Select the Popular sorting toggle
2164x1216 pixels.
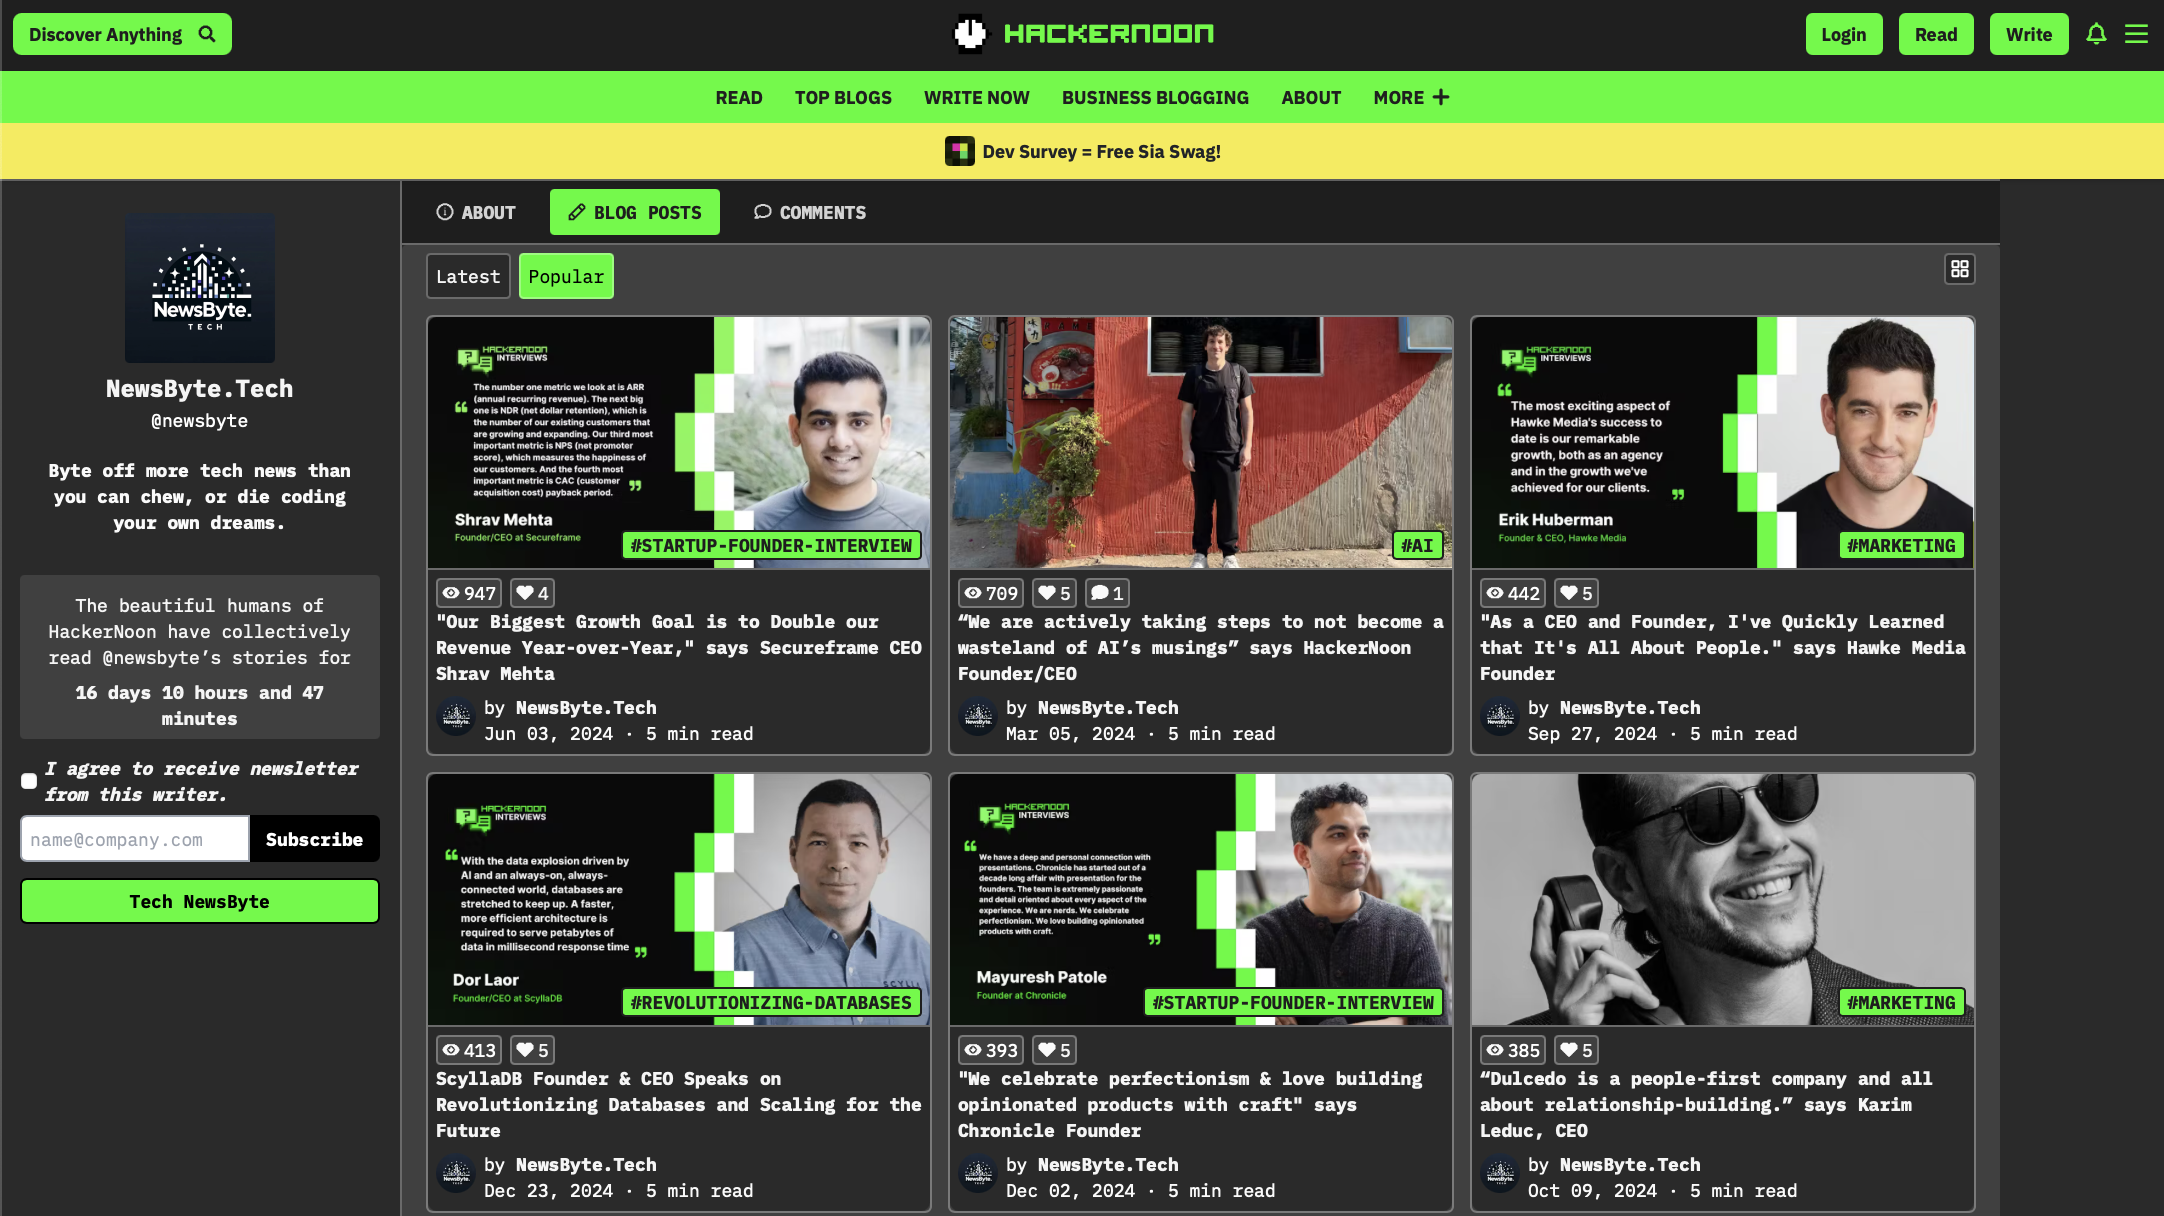point(566,276)
